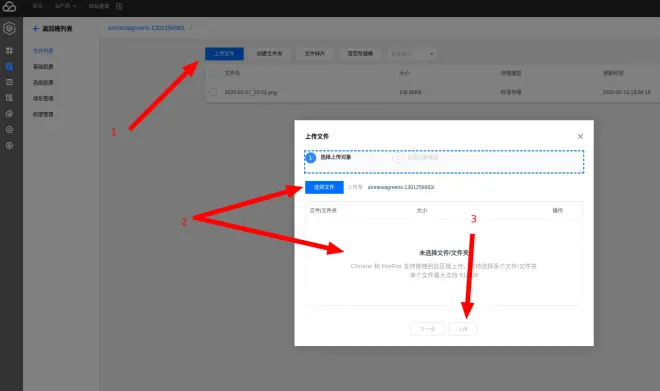
Task: Close the 上传文件 dialog with the X
Action: [x=580, y=136]
